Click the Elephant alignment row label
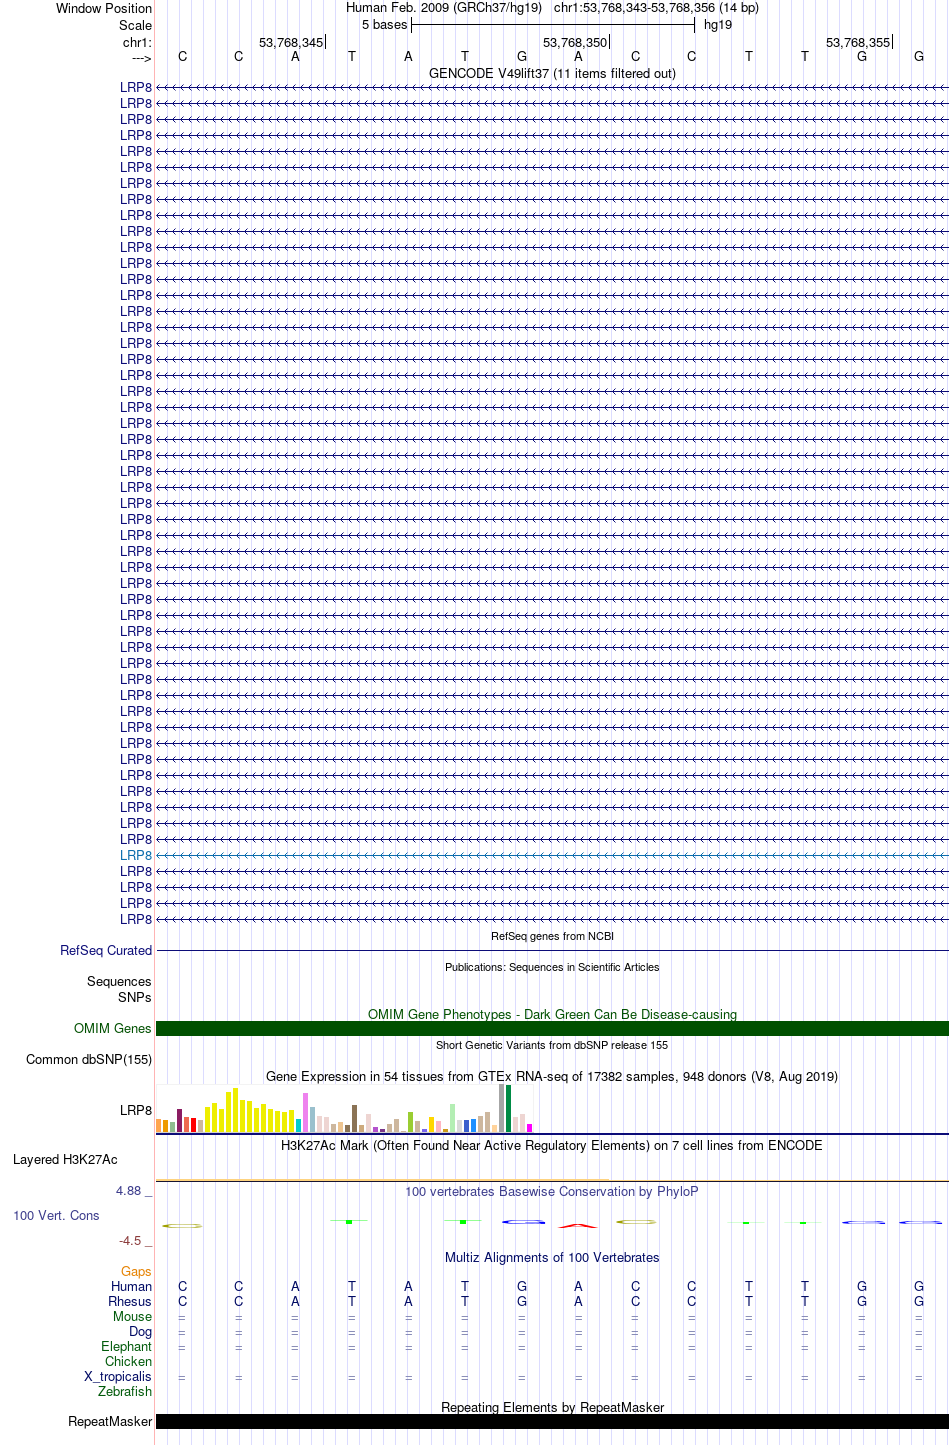Viewport: 950px width, 1445px height. point(127,1347)
